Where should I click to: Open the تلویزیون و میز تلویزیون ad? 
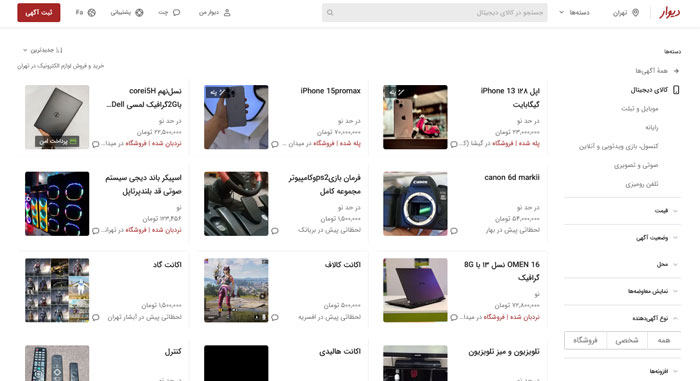tap(504, 352)
